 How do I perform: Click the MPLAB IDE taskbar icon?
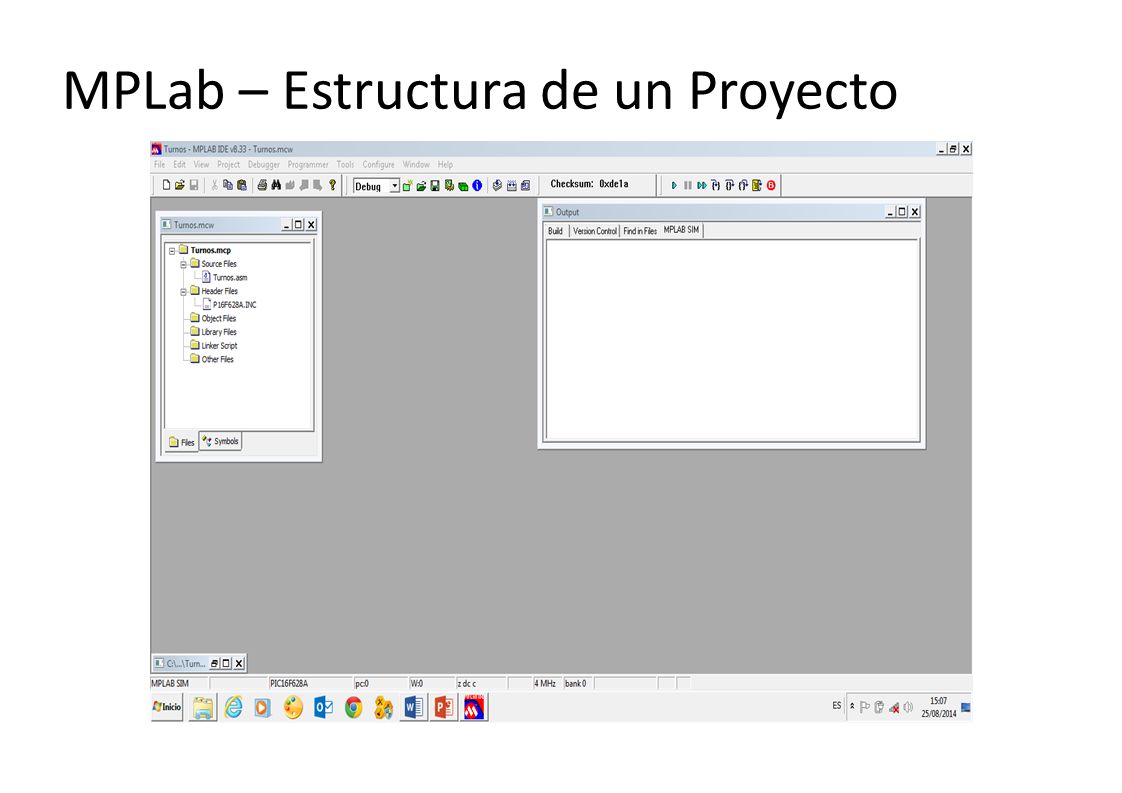[474, 708]
